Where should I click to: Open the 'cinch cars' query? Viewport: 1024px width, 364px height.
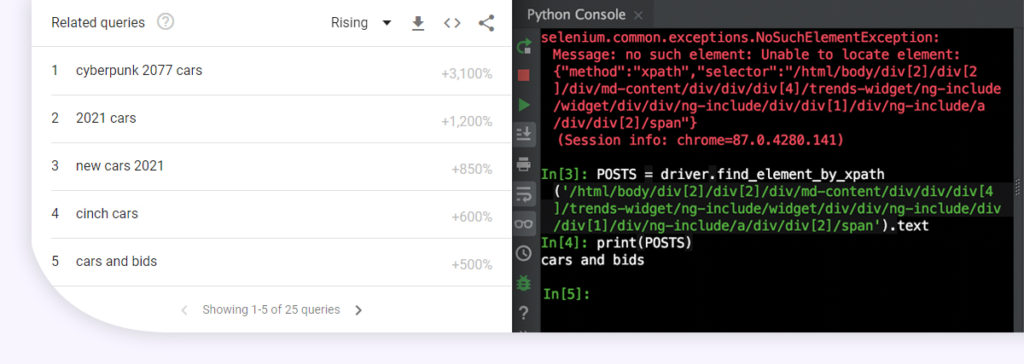[107, 214]
